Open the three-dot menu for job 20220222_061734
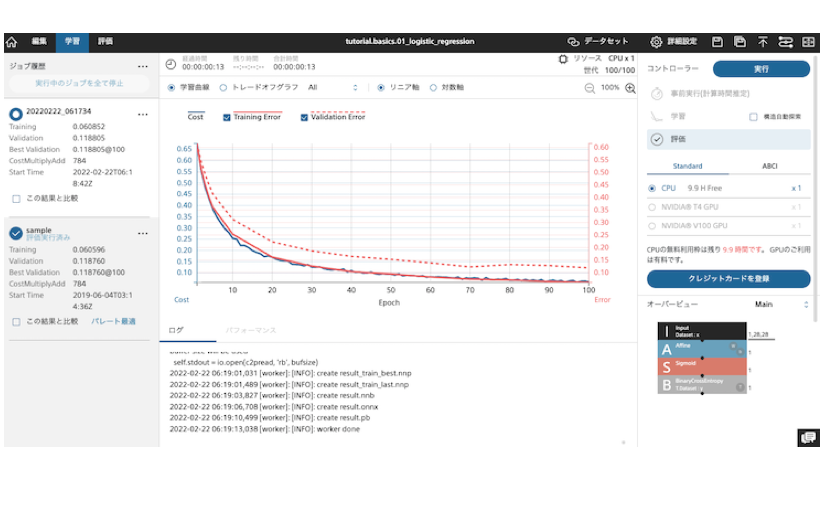Image resolution: width=825 pixels, height=510 pixels. 143,114
